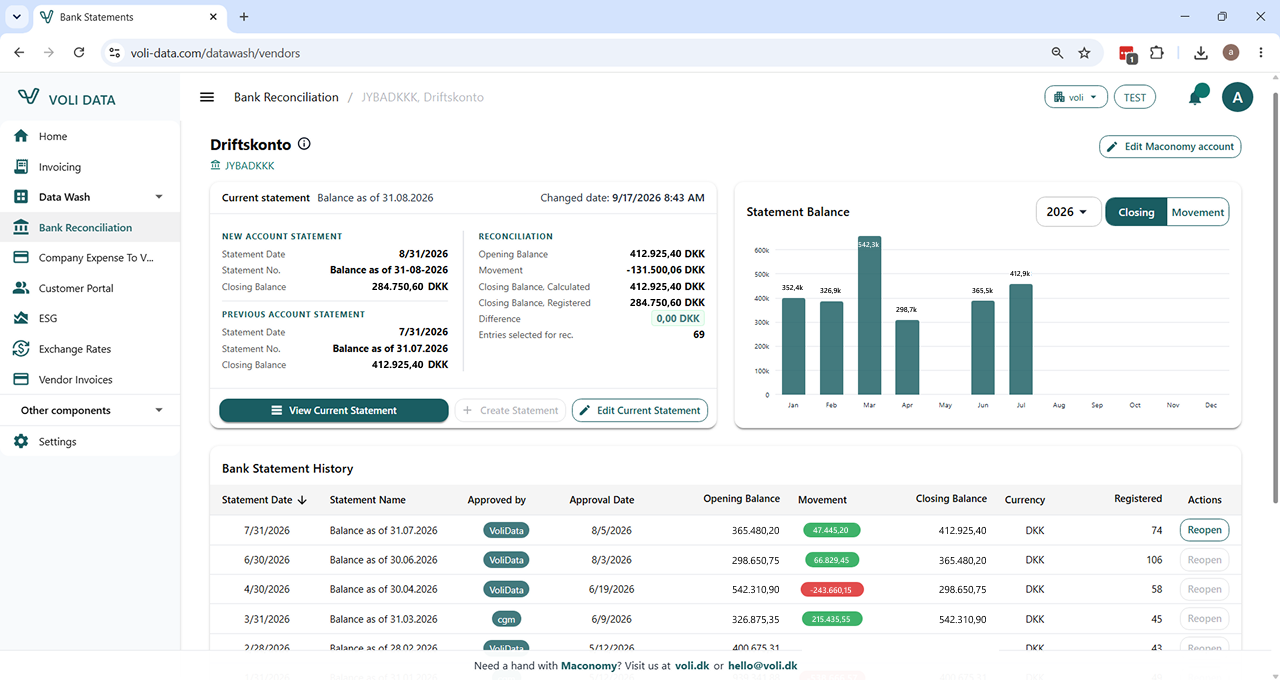Click View Current Statement button
1280x680 pixels.
pos(334,410)
